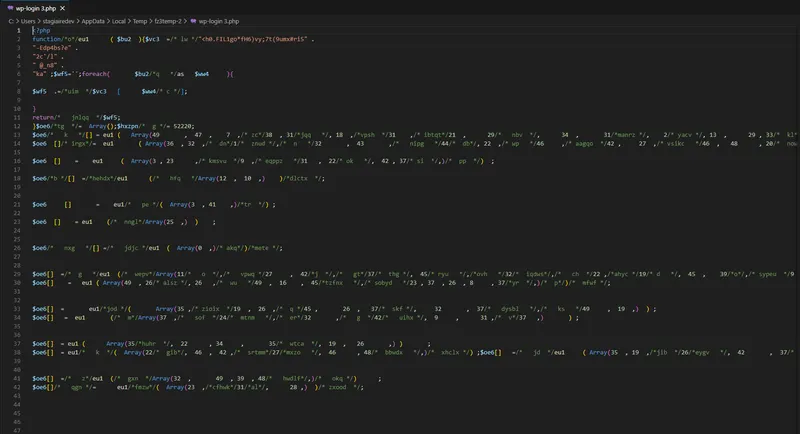The height and width of the screenshot is (434, 800).
Task: Open the AppData breadcrumb folder
Action: [x=93, y=21]
